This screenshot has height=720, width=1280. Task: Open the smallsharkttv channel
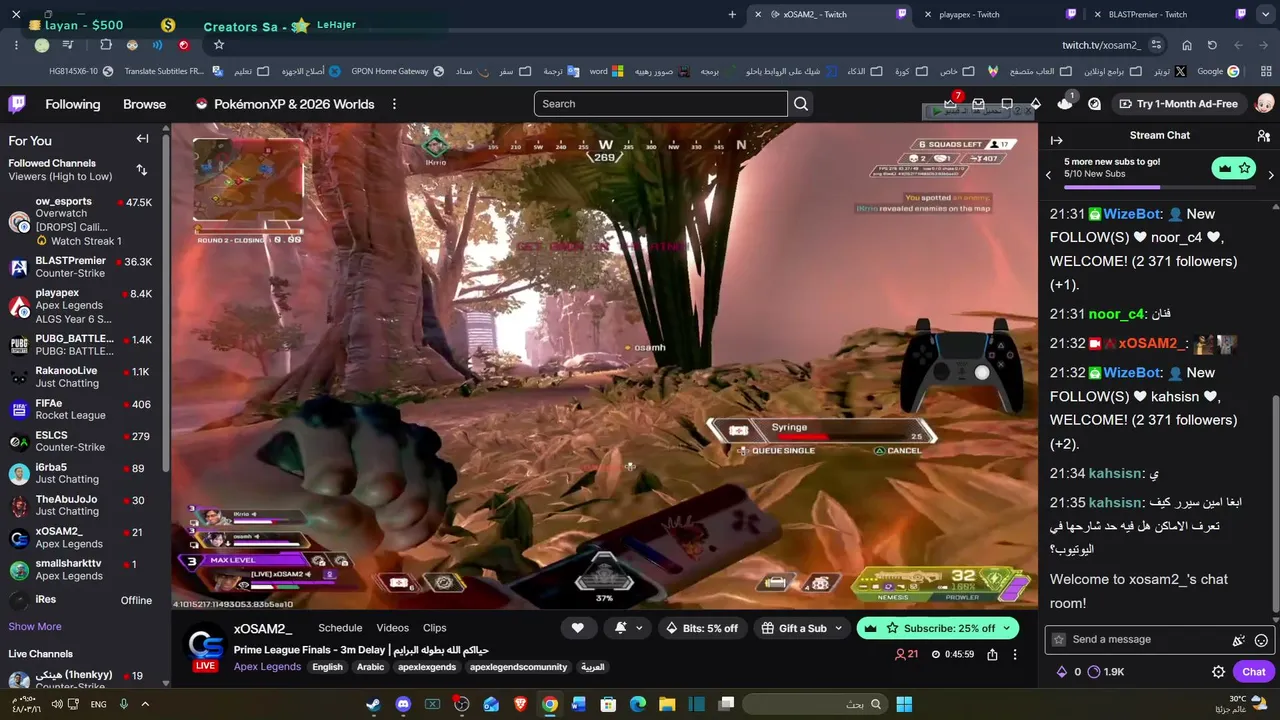(x=80, y=570)
